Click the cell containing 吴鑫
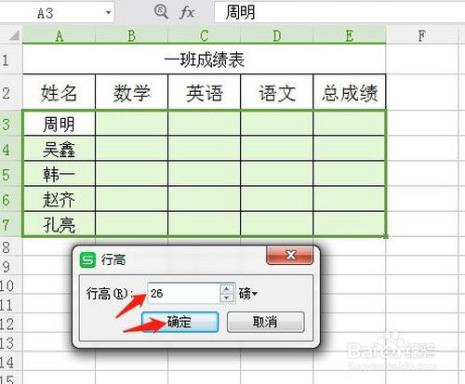The height and width of the screenshot is (384, 465). click(59, 149)
